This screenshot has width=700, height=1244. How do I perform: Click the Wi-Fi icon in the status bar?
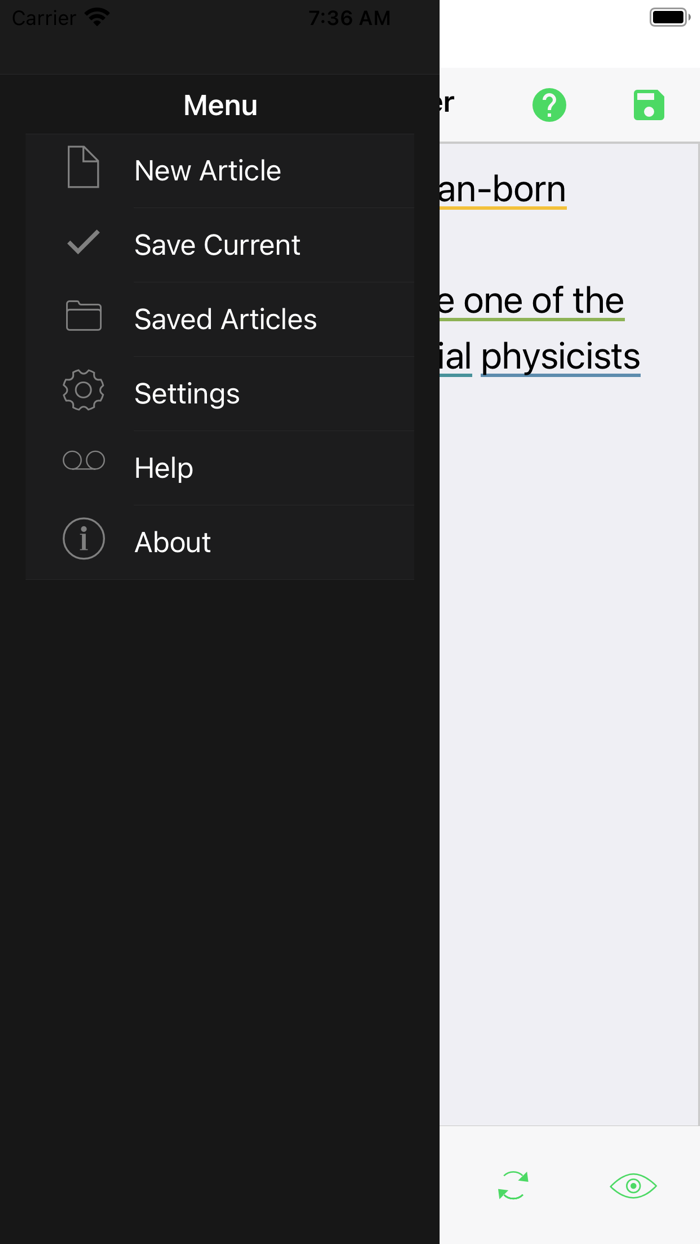click(96, 15)
